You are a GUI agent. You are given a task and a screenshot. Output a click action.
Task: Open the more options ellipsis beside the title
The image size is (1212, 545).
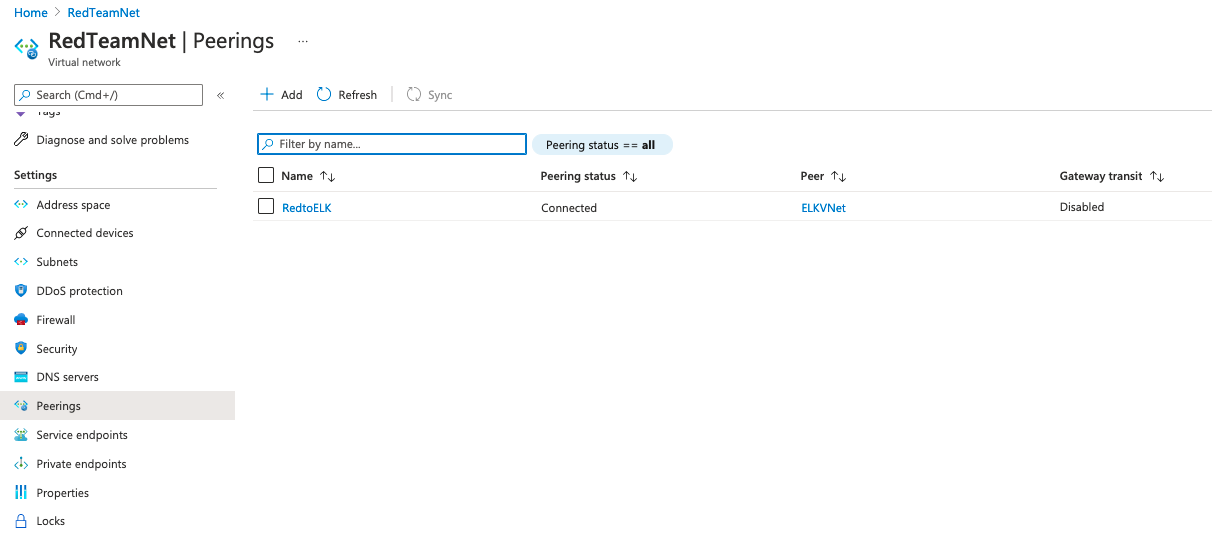tap(303, 42)
